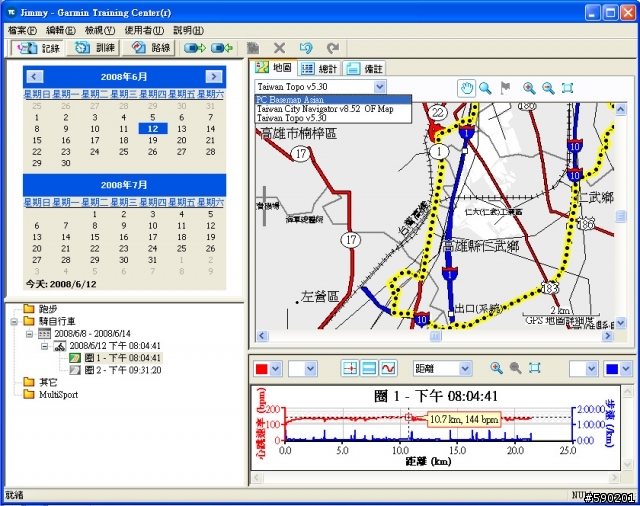Click the delete X toolbar icon
640x506 pixels.
pos(279,48)
